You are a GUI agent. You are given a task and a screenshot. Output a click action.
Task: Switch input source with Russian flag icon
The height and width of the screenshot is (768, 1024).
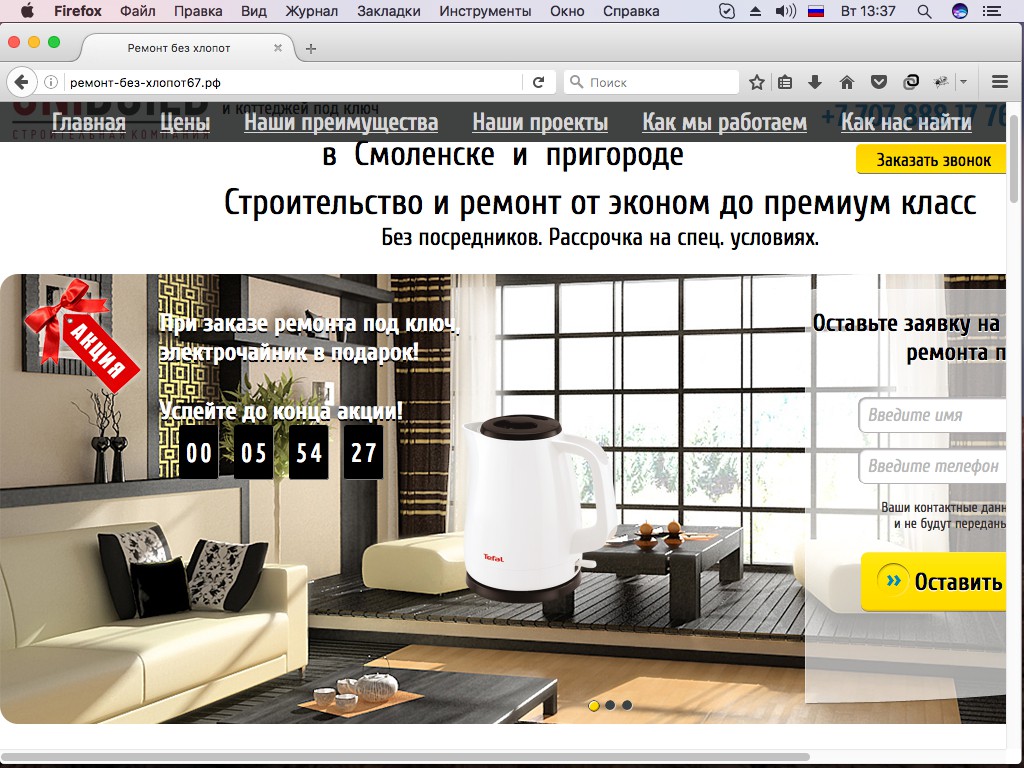click(816, 11)
